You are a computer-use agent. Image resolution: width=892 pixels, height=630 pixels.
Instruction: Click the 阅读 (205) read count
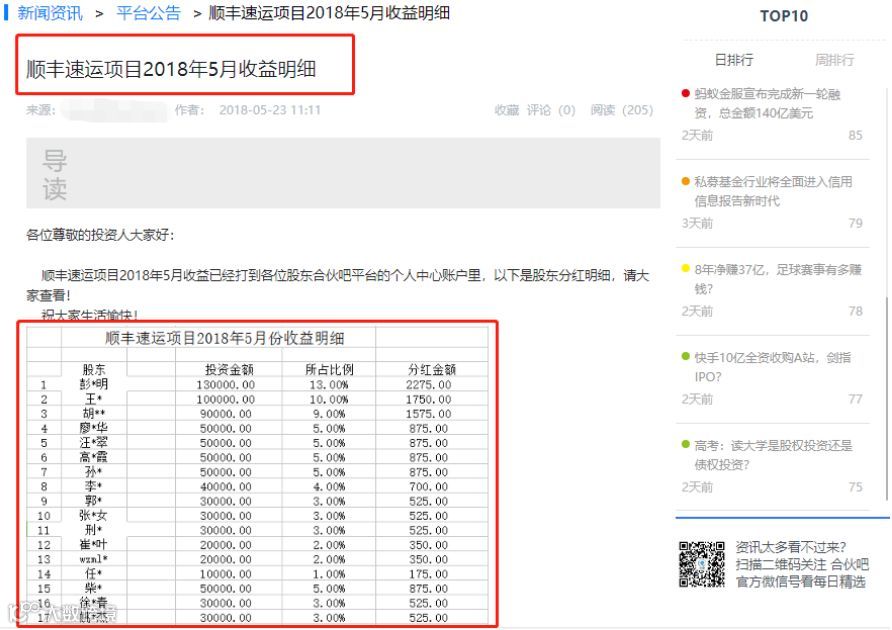coord(622,110)
